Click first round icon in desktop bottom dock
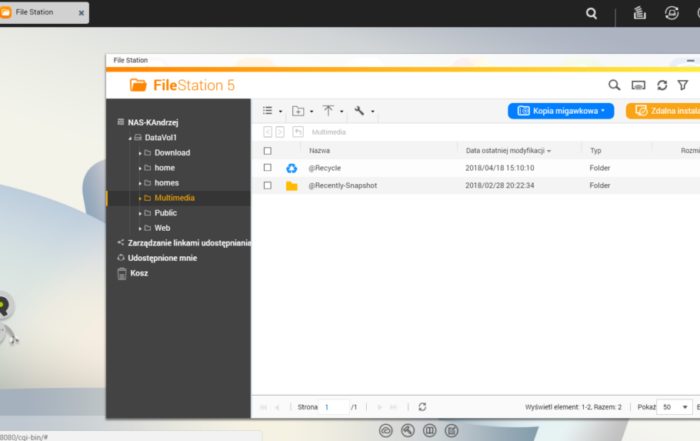The width and height of the screenshot is (700, 441). pos(386,430)
